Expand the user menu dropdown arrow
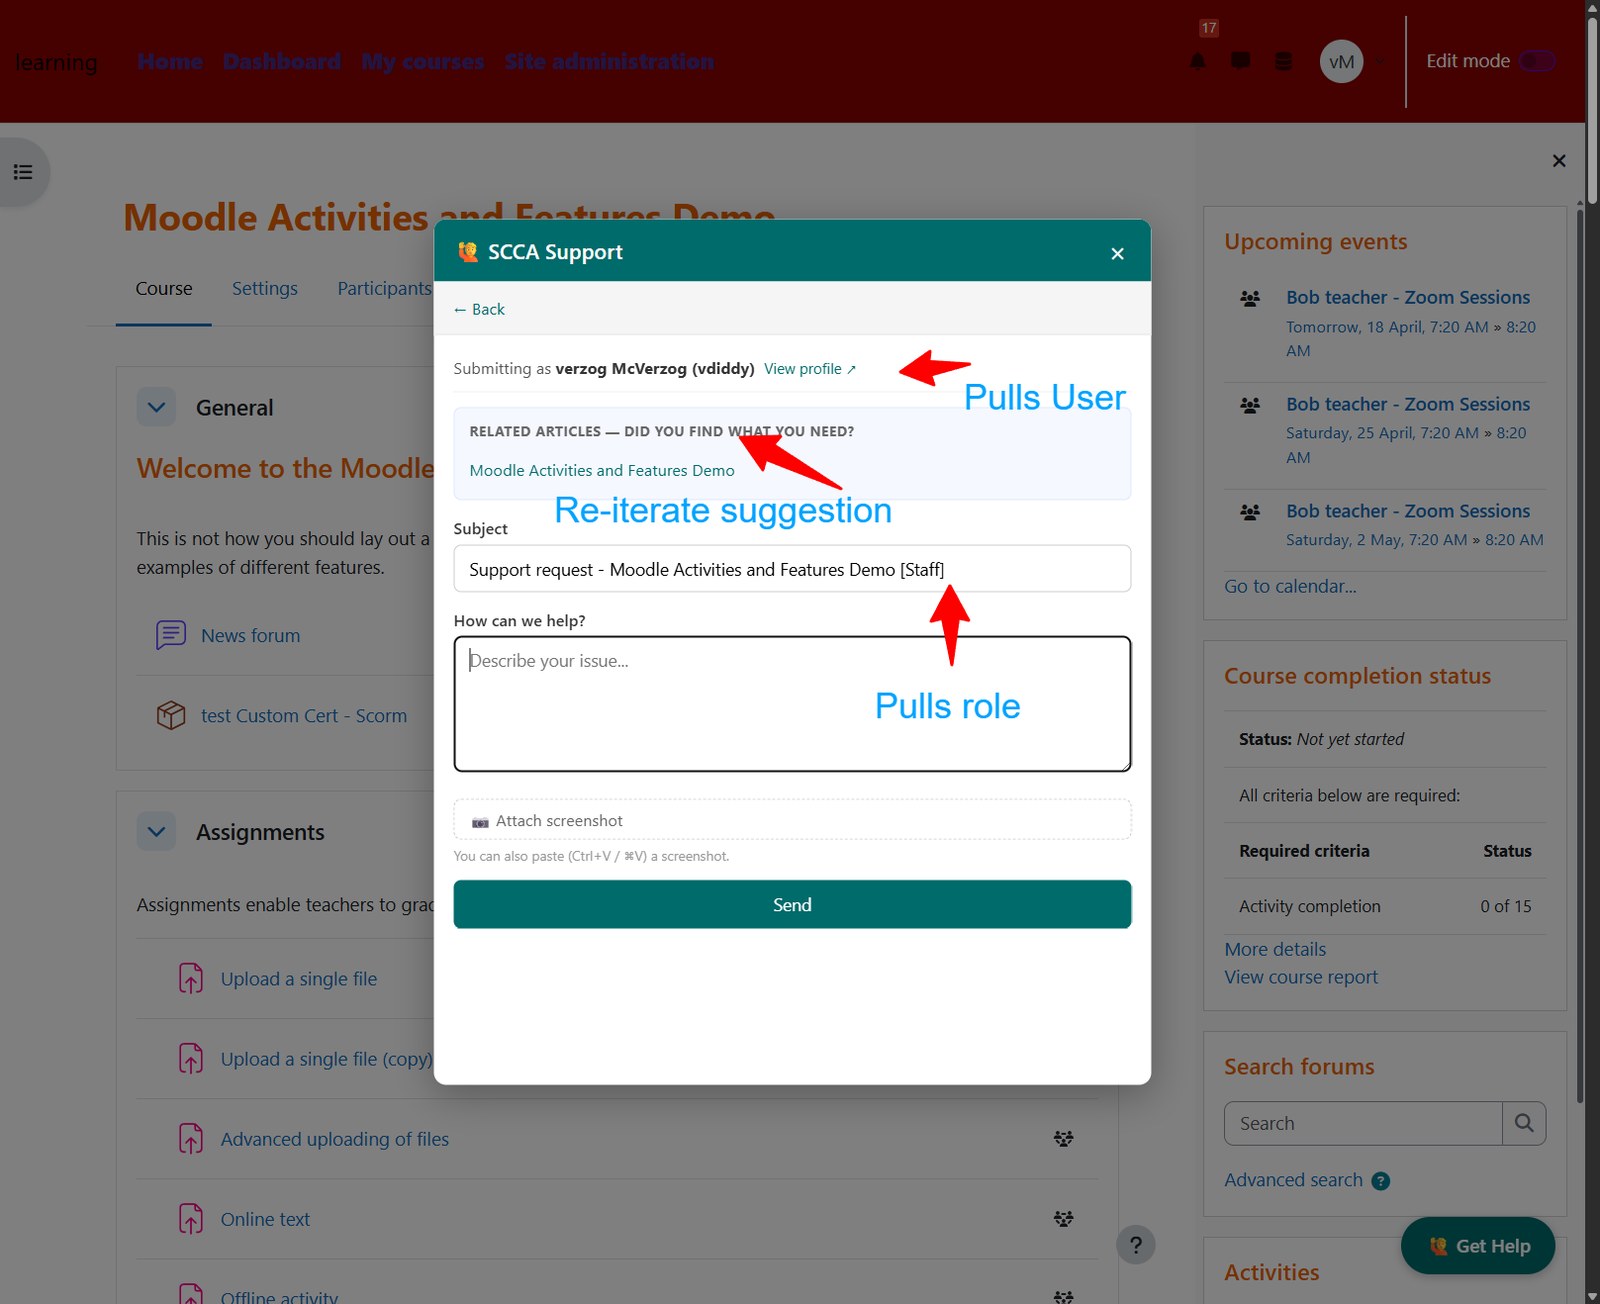The width and height of the screenshot is (1600, 1304). click(x=1379, y=62)
